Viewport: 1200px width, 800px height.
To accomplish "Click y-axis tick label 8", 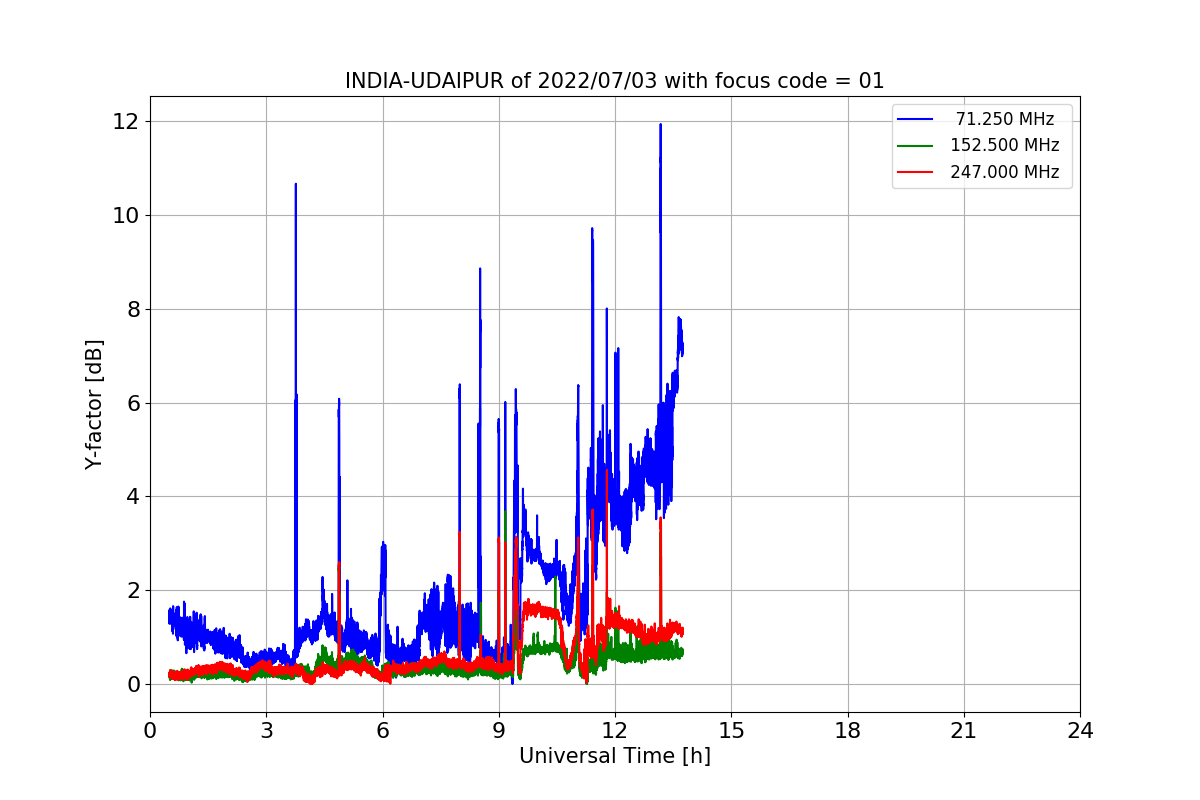I will click(x=133, y=309).
